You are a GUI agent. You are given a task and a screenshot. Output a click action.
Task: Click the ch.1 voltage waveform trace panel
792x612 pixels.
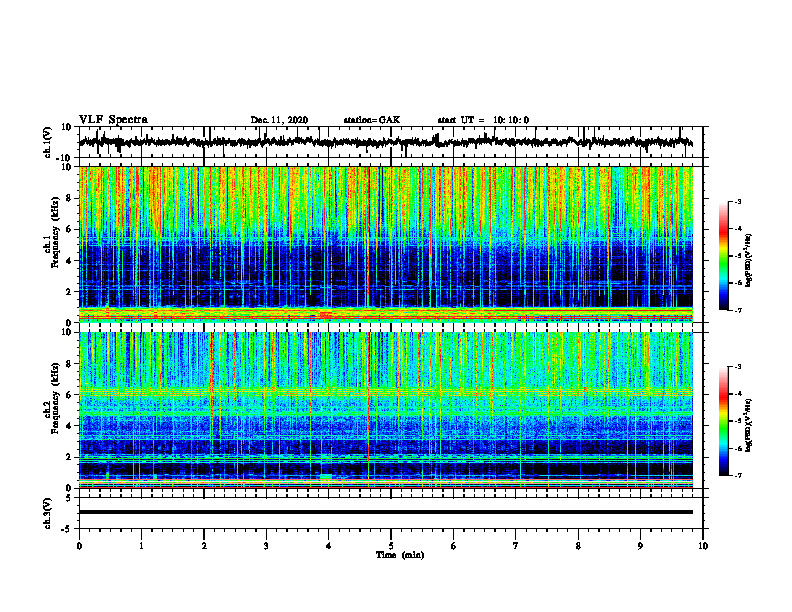[x=391, y=142]
